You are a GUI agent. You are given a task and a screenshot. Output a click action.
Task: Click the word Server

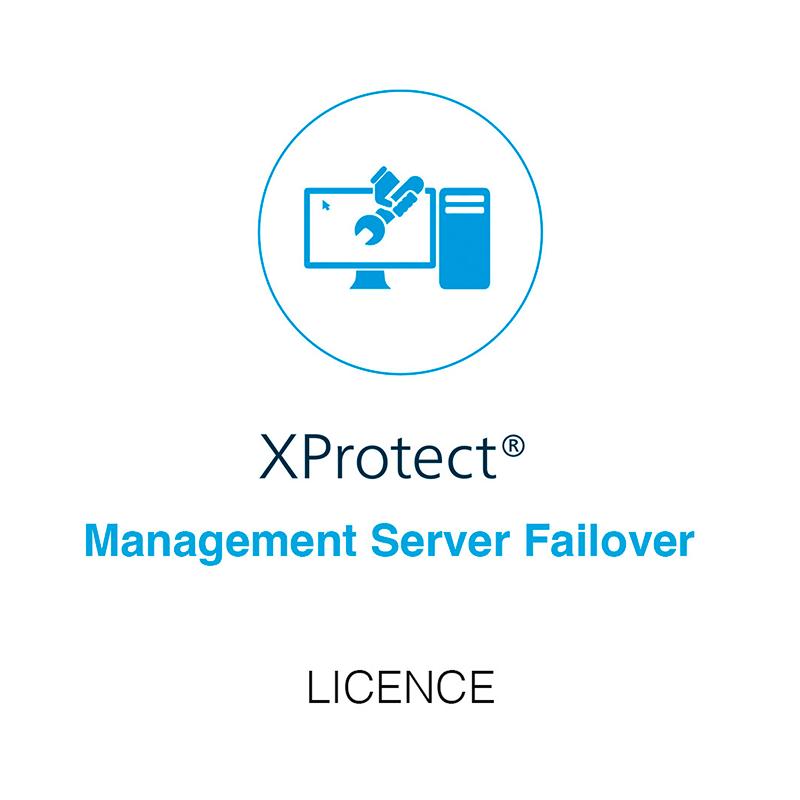click(x=440, y=541)
